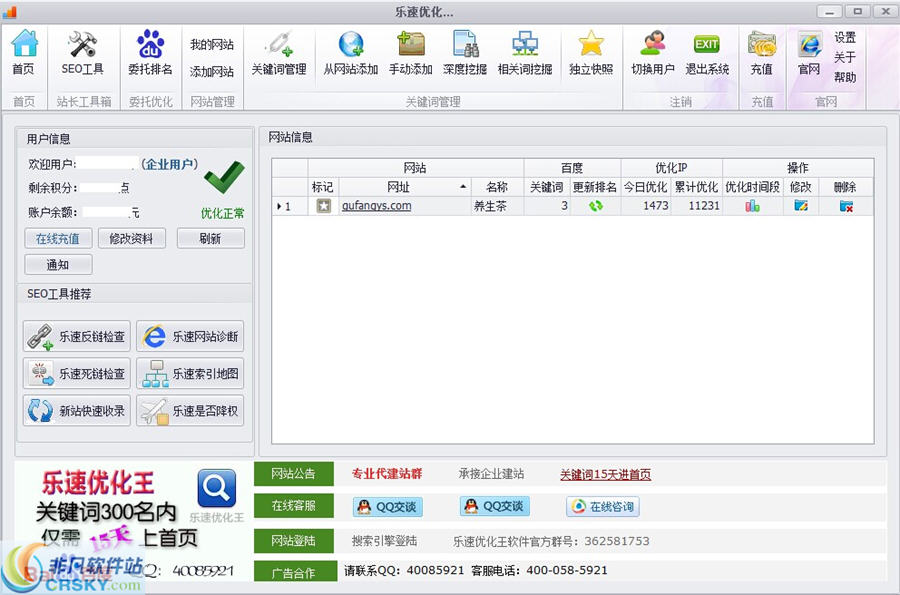Click the green 网站登陆 label
The image size is (900, 595).
293,540
